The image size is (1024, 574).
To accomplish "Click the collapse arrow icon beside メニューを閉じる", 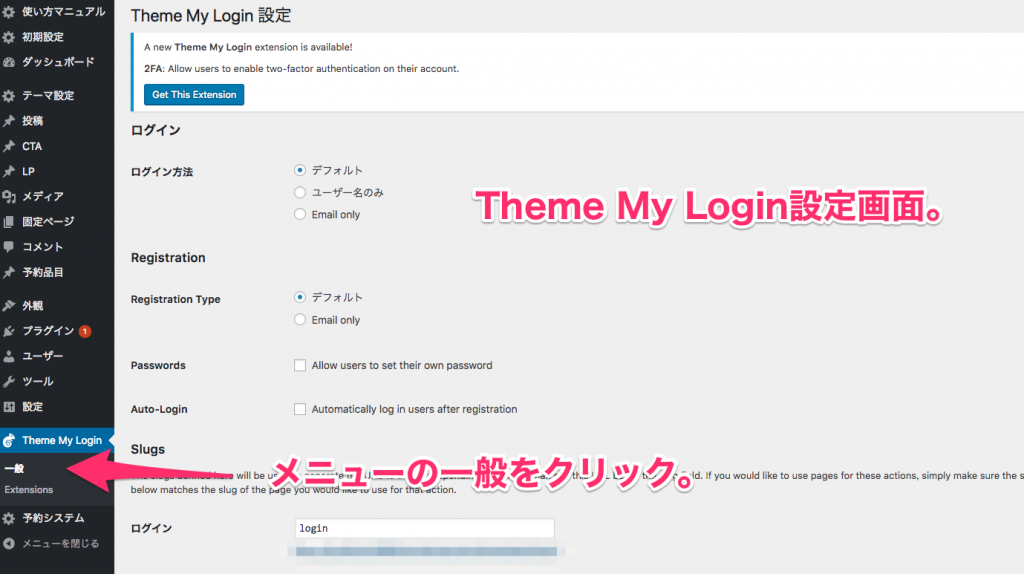I will (8, 543).
